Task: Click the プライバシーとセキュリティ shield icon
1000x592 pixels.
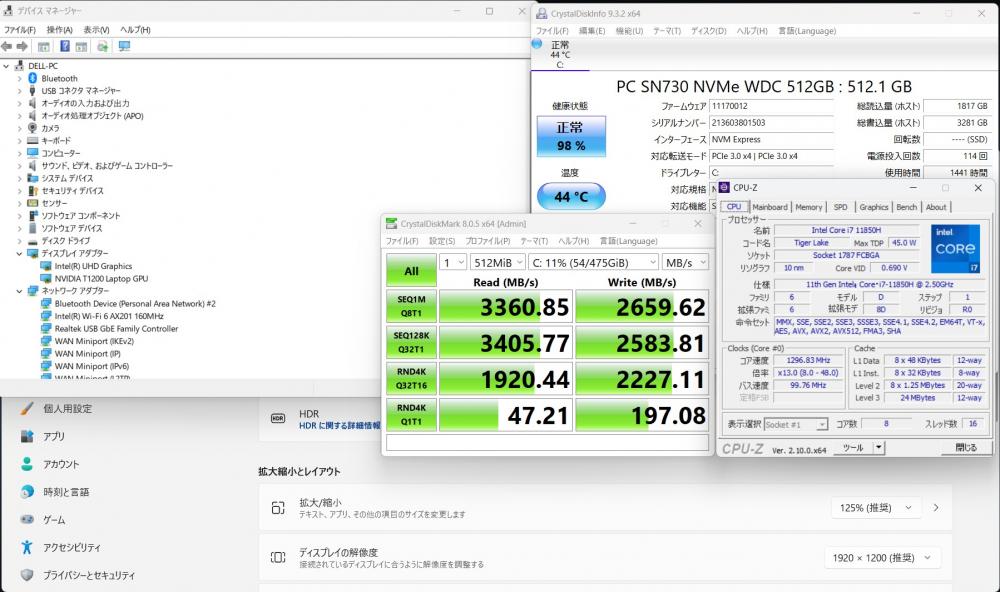Action: (x=27, y=575)
